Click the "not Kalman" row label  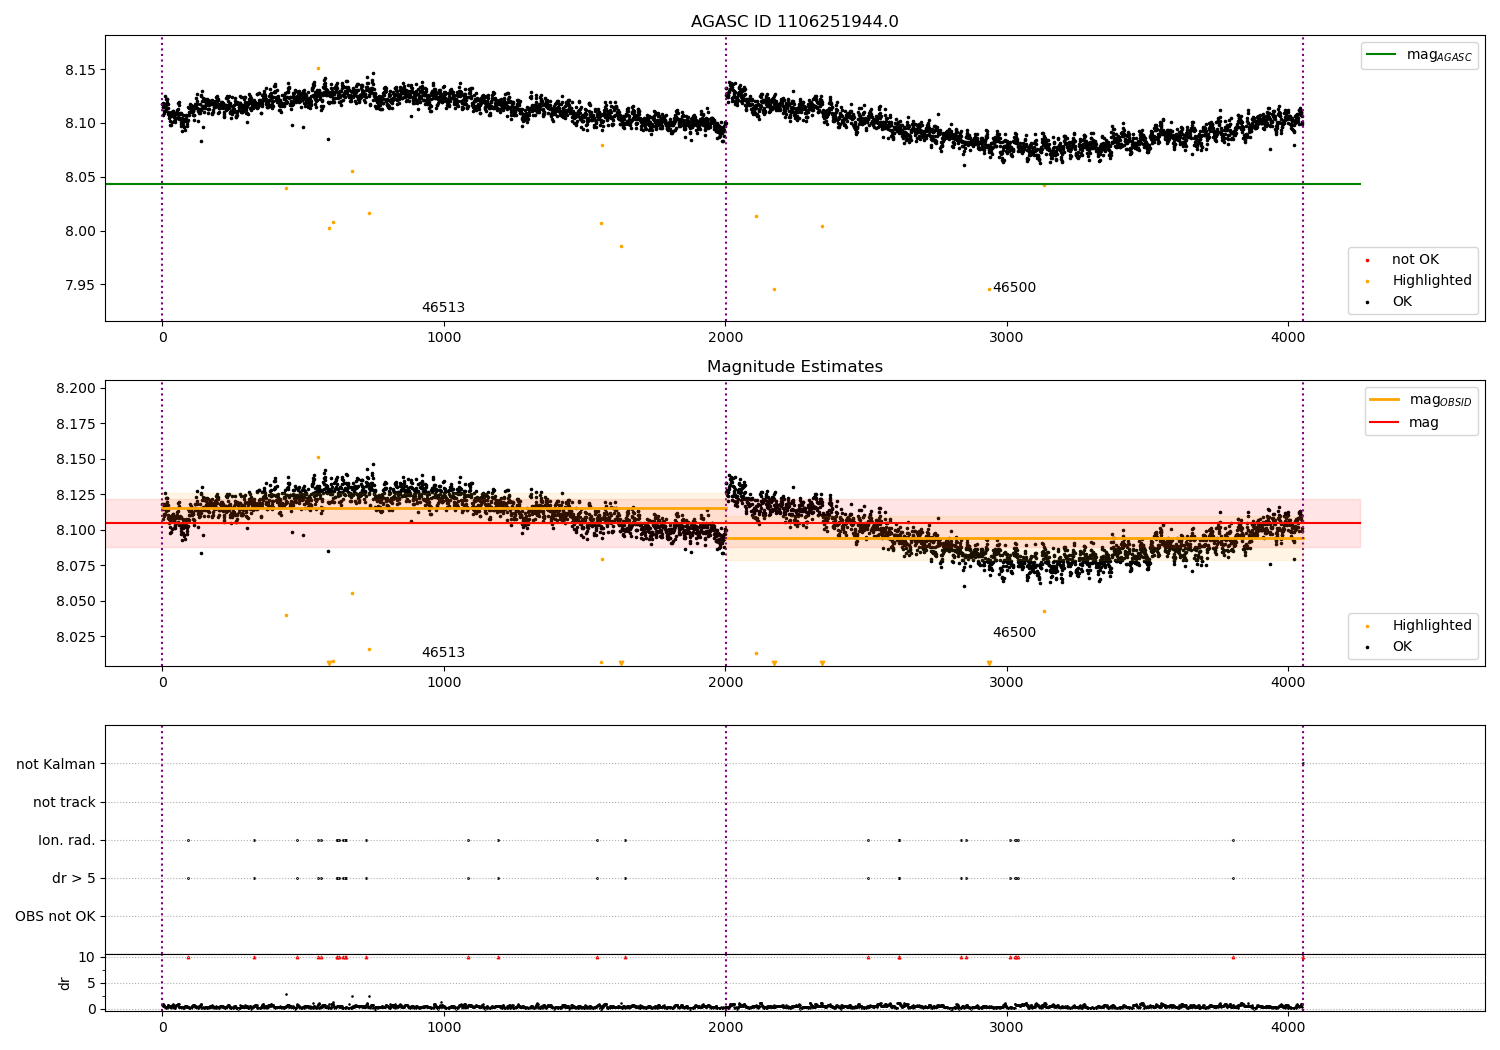(56, 764)
